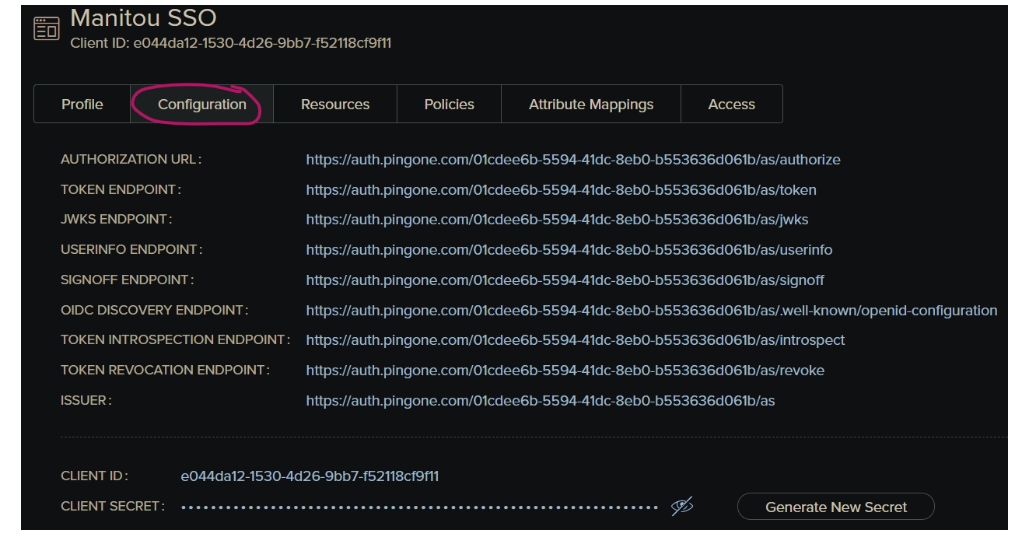This screenshot has width=1031, height=553.
Task: Click the Token Endpoint URL ending in /as/token
Action: [x=561, y=190]
